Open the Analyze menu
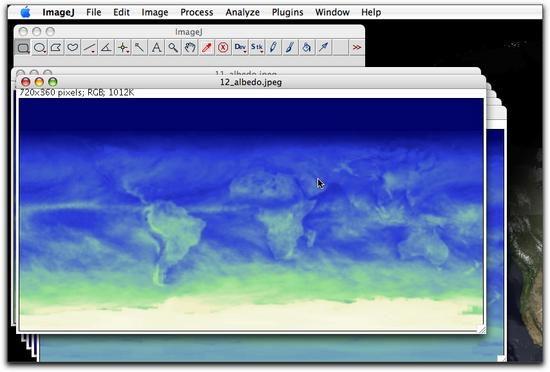This screenshot has width=550, height=372. pyautogui.click(x=242, y=12)
